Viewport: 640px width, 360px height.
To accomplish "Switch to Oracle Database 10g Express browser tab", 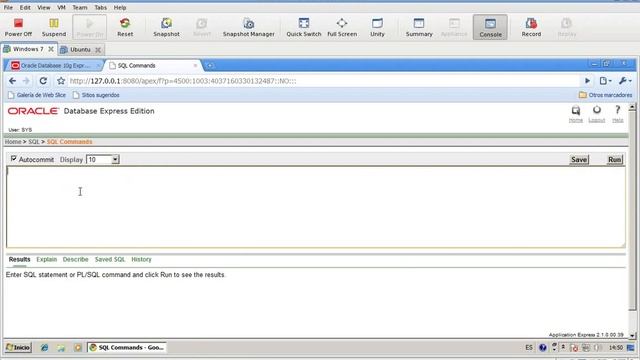I will 55,65.
